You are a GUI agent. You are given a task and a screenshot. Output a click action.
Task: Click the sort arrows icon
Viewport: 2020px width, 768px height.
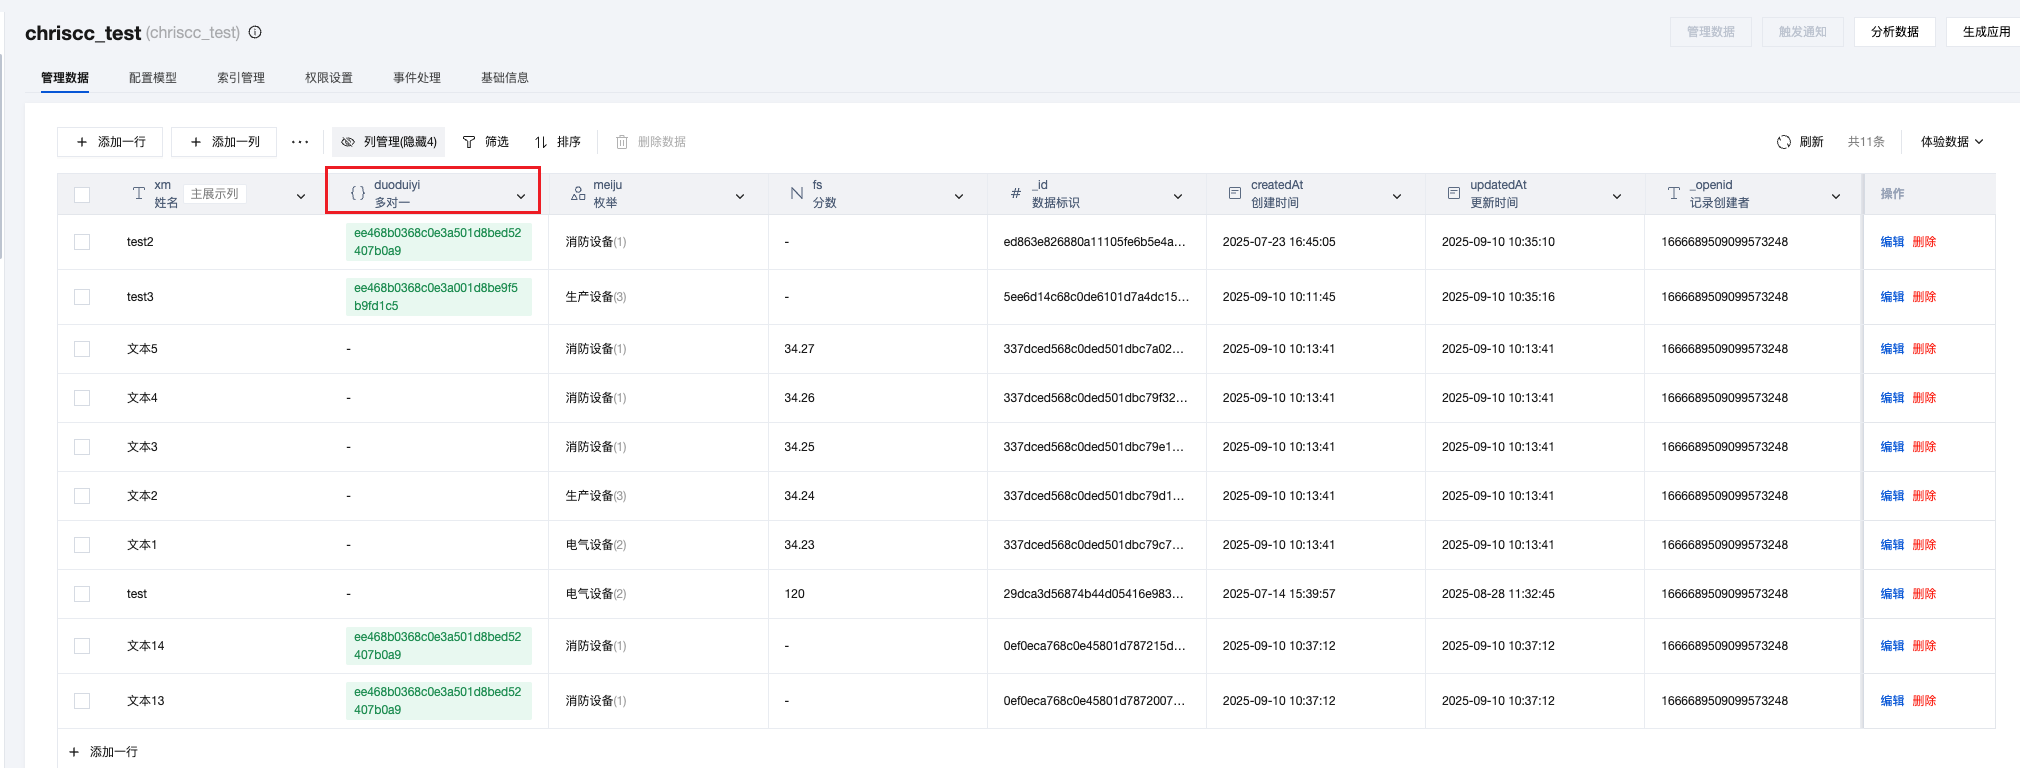click(x=541, y=142)
